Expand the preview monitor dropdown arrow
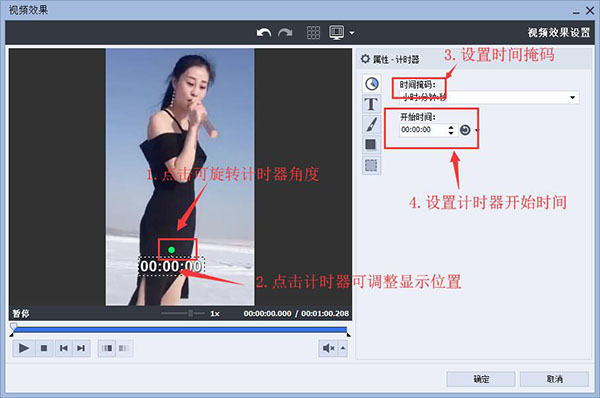The height and width of the screenshot is (398, 600). coord(352,33)
